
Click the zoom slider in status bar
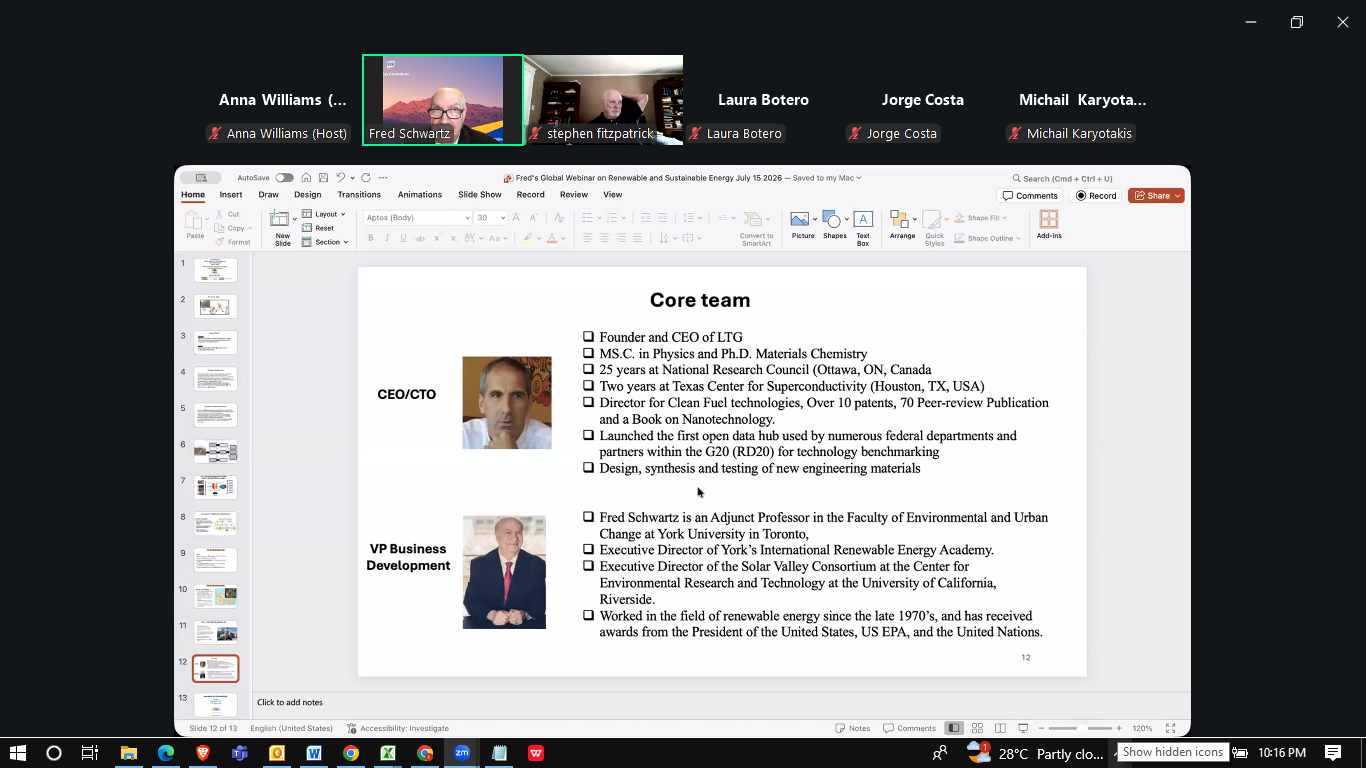click(1079, 728)
